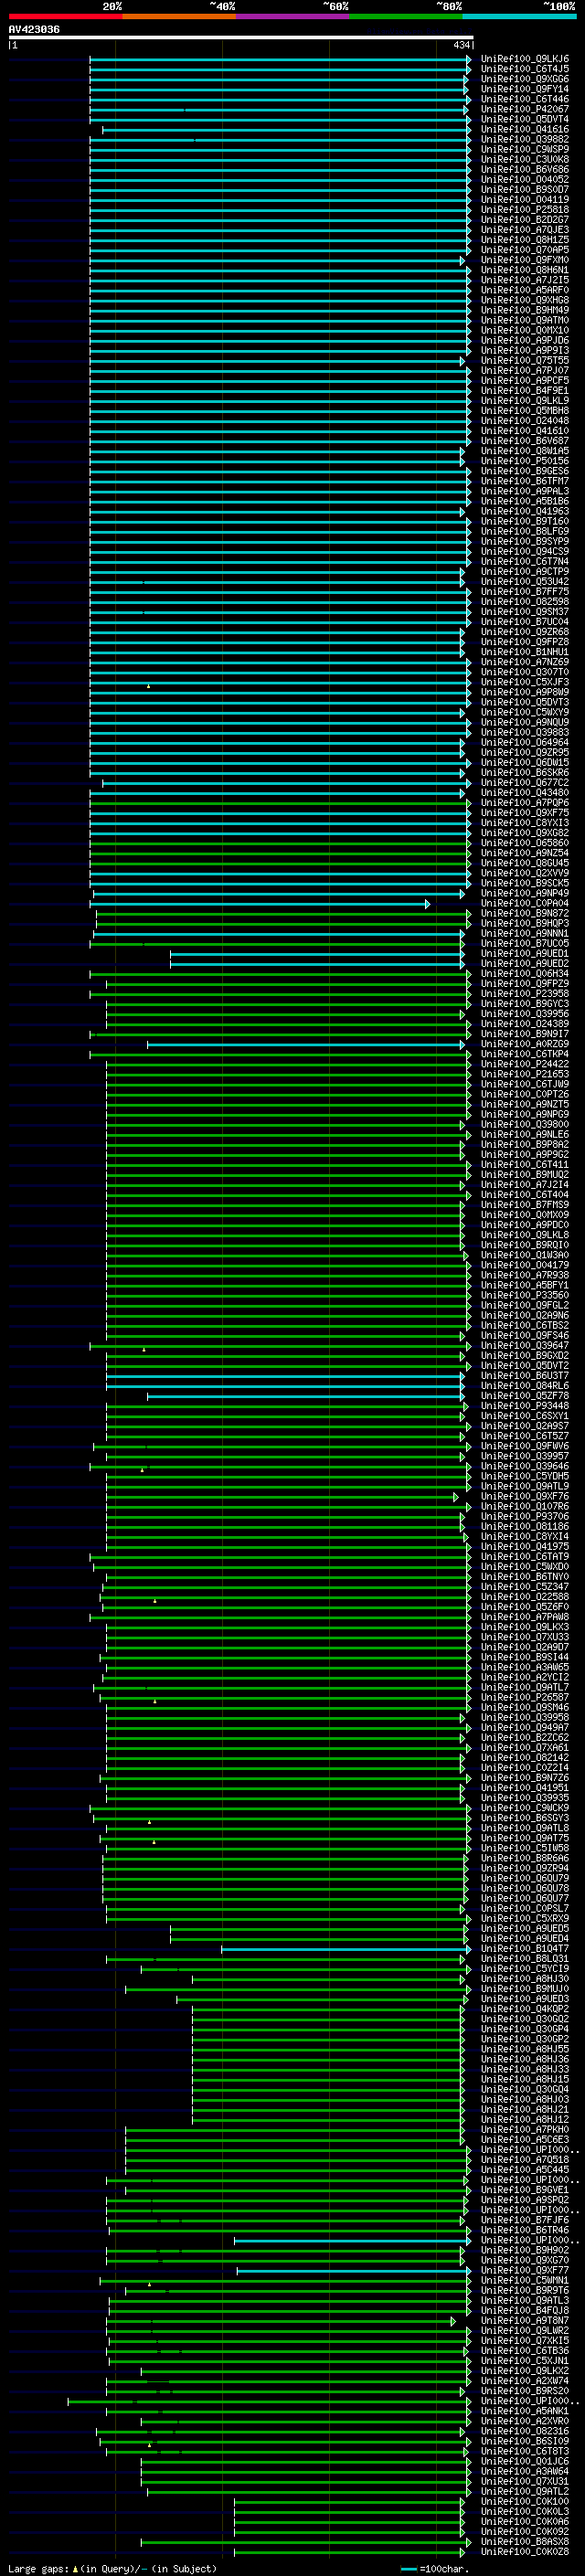Open entry UniRef100_C5Z347
585x2576 pixels.
(525, 1587)
